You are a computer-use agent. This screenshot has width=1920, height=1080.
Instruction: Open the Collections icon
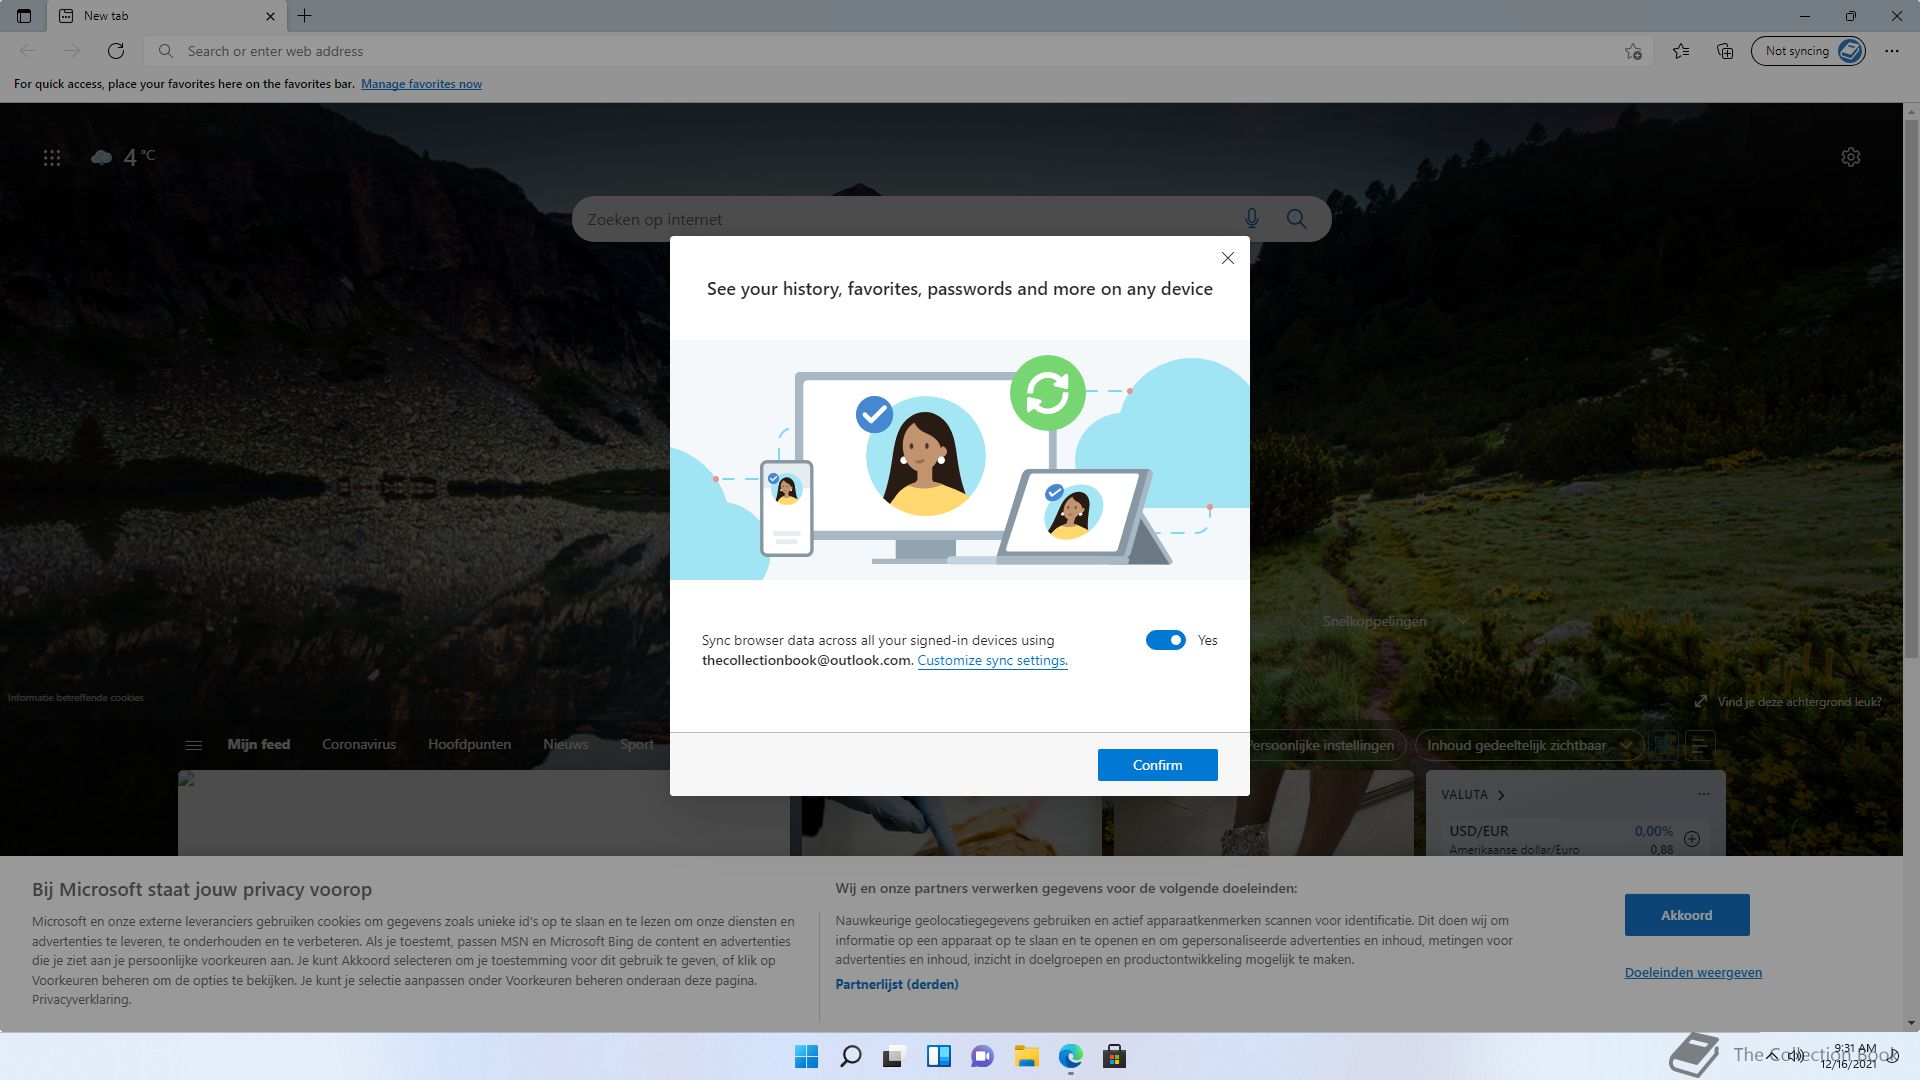[x=1725, y=51]
